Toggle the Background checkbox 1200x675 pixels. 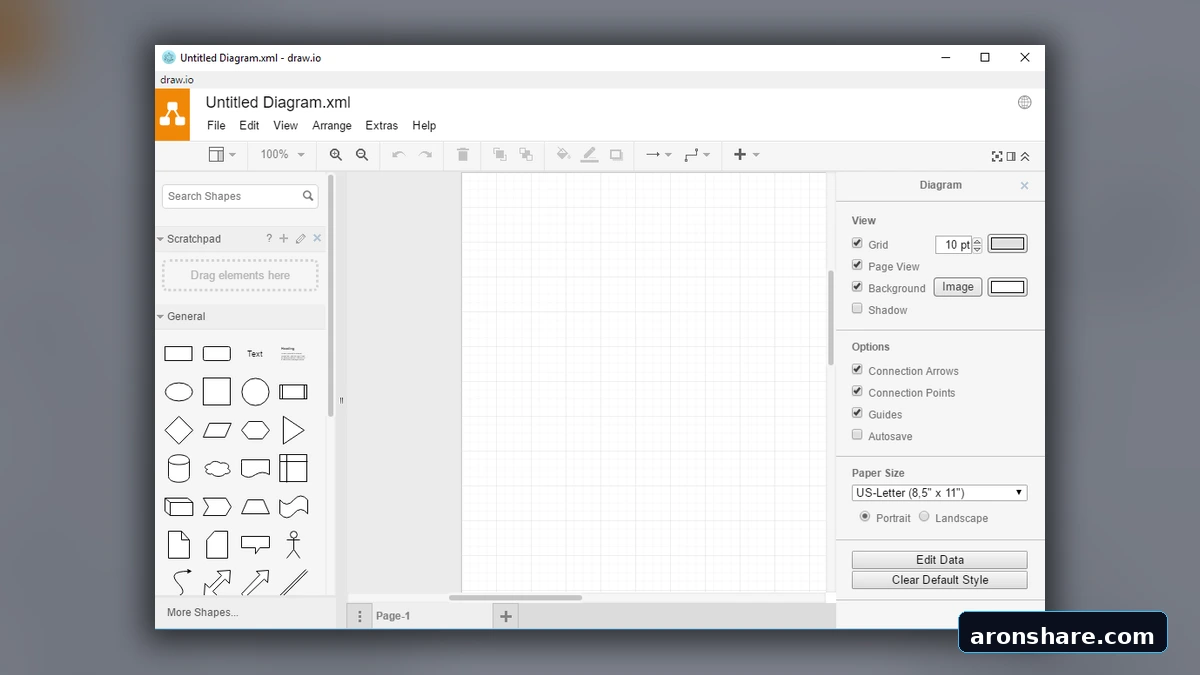[857, 287]
